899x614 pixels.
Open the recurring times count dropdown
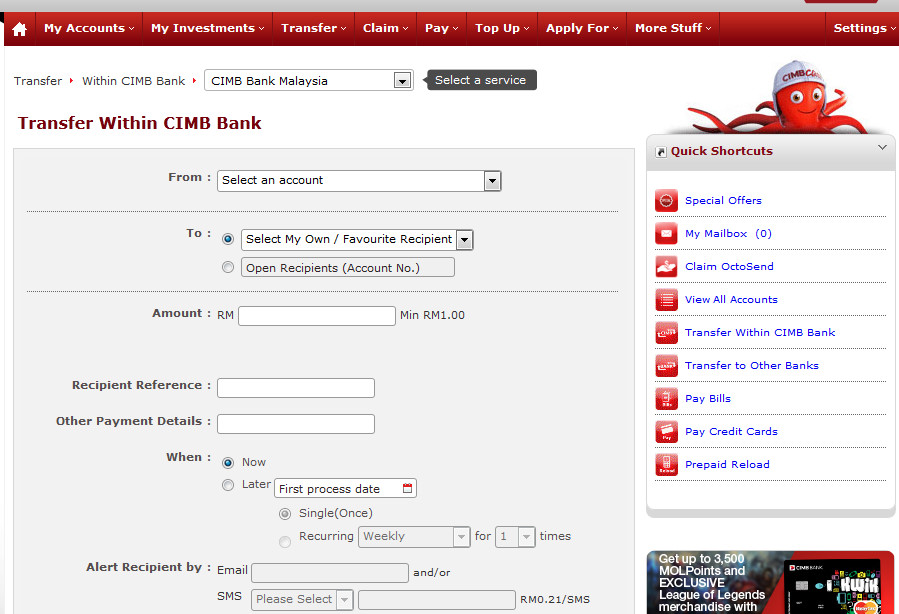point(515,537)
